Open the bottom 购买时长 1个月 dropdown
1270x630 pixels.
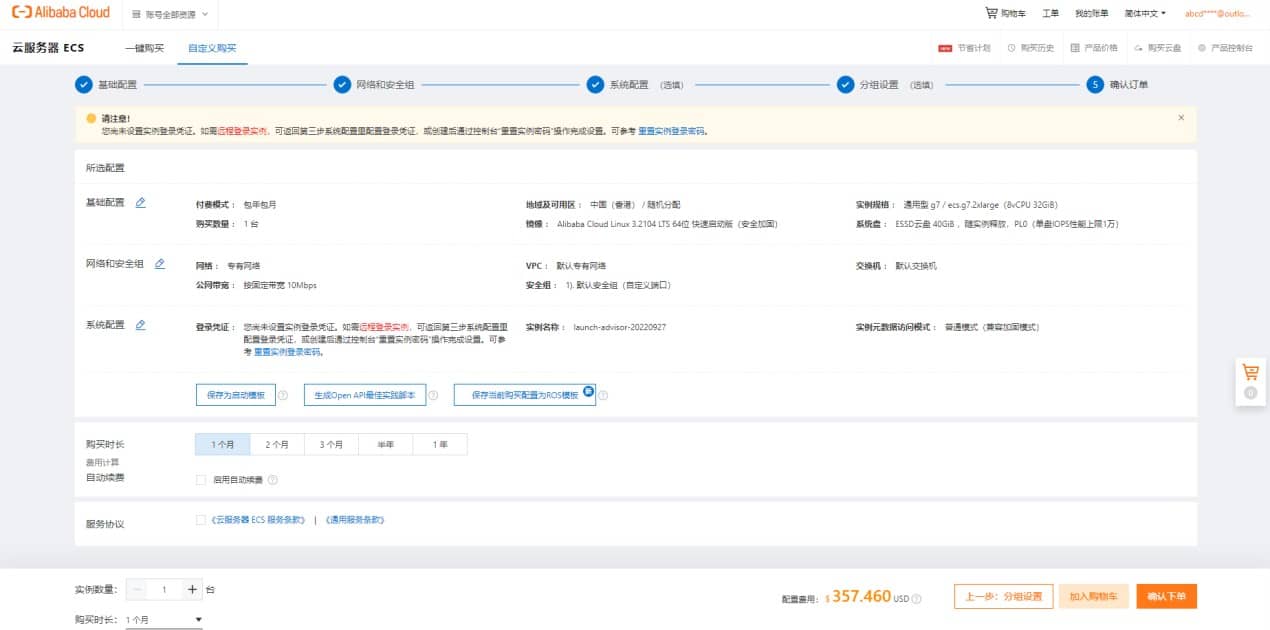point(164,620)
